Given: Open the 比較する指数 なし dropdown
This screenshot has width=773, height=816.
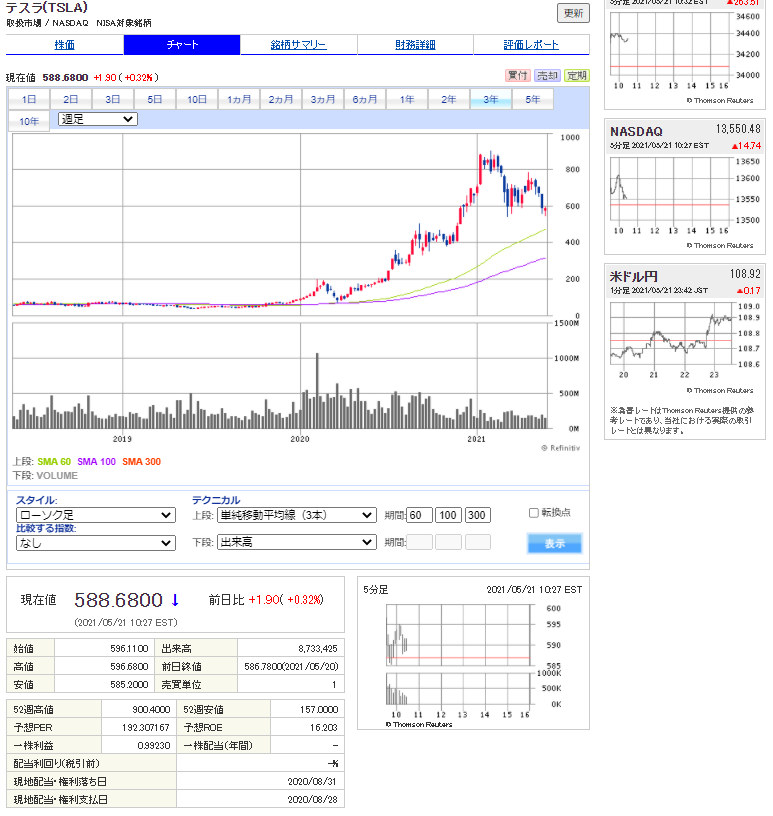Looking at the screenshot, I should 96,543.
